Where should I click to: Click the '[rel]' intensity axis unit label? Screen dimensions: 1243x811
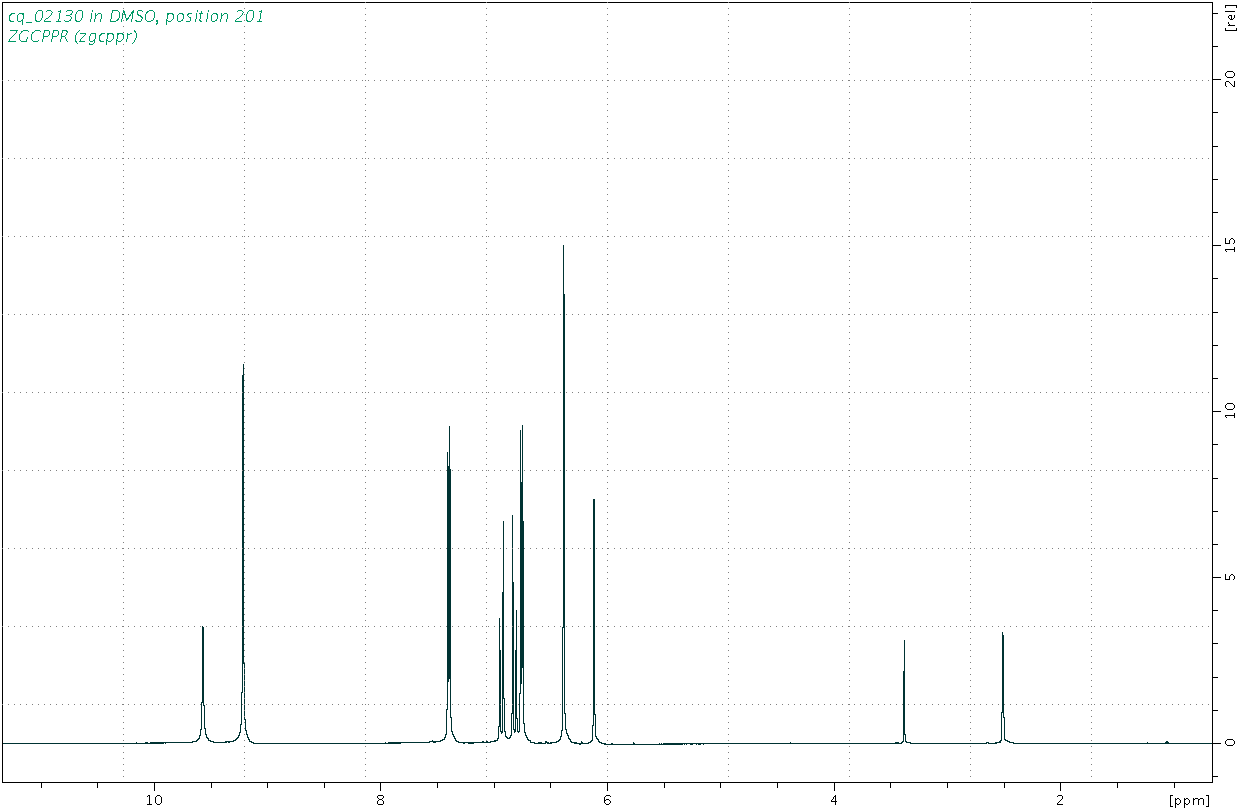(x=1229, y=18)
